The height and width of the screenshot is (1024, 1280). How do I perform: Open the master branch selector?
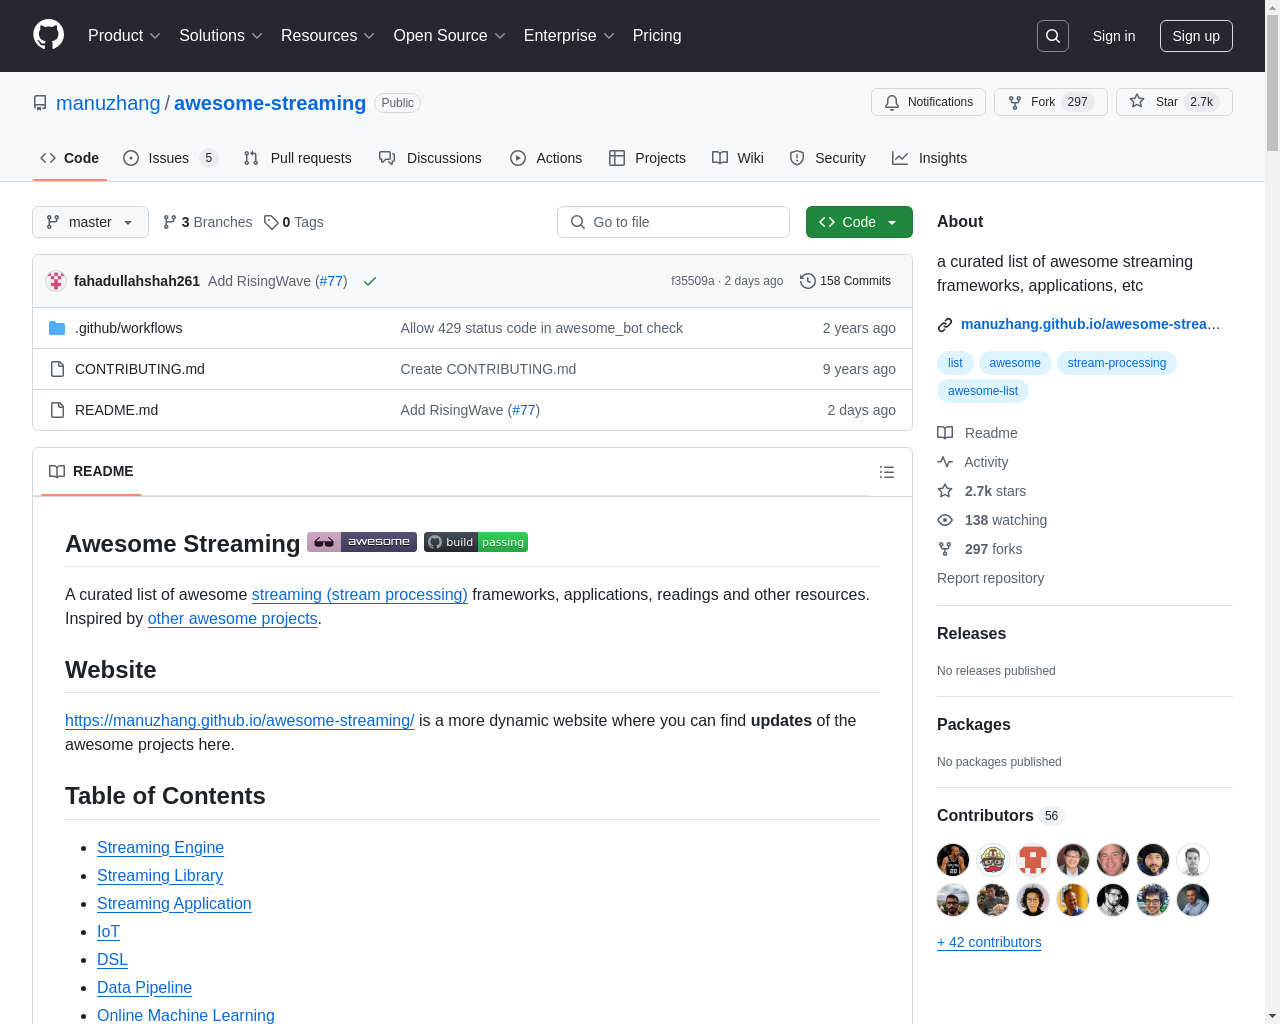(90, 222)
